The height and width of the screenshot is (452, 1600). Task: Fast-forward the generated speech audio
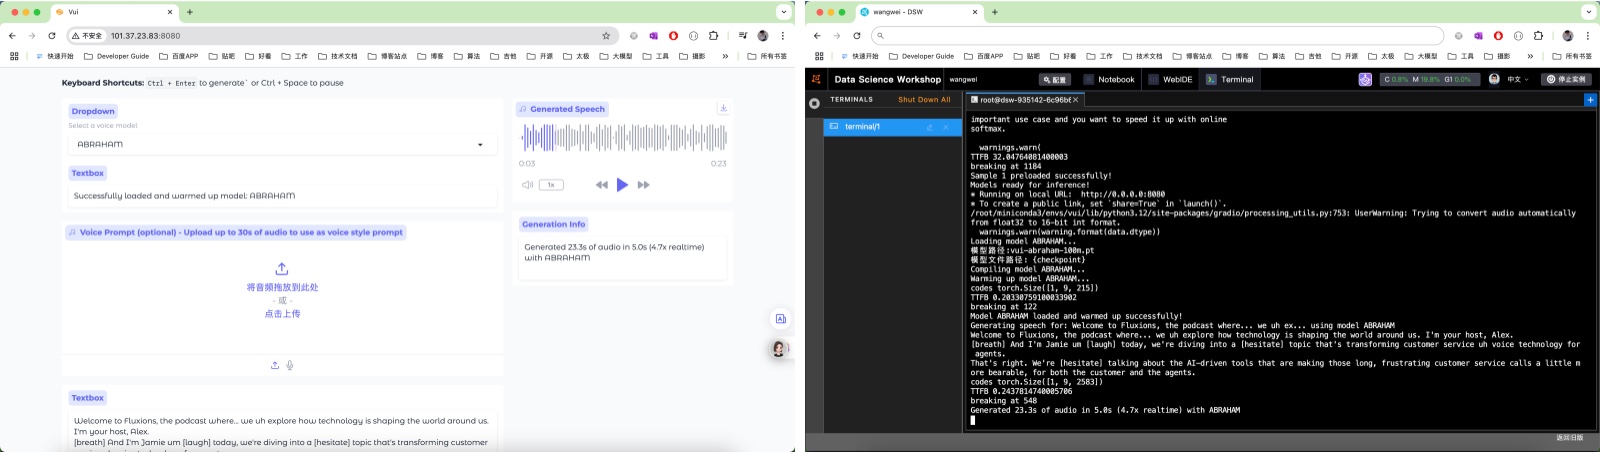tap(643, 185)
